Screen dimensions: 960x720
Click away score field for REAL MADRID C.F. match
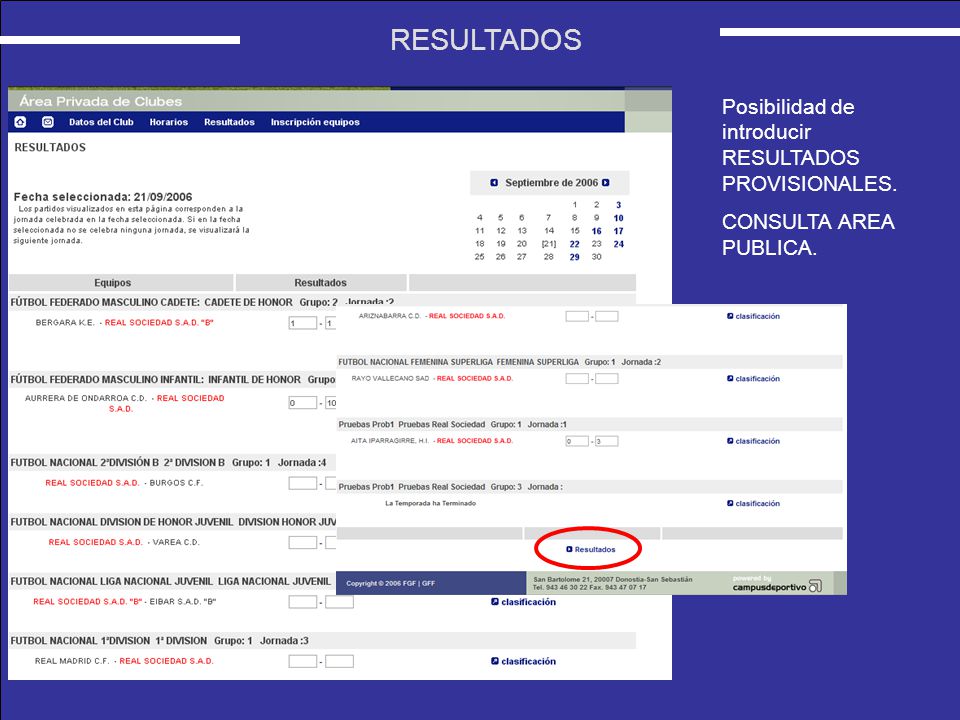339,661
